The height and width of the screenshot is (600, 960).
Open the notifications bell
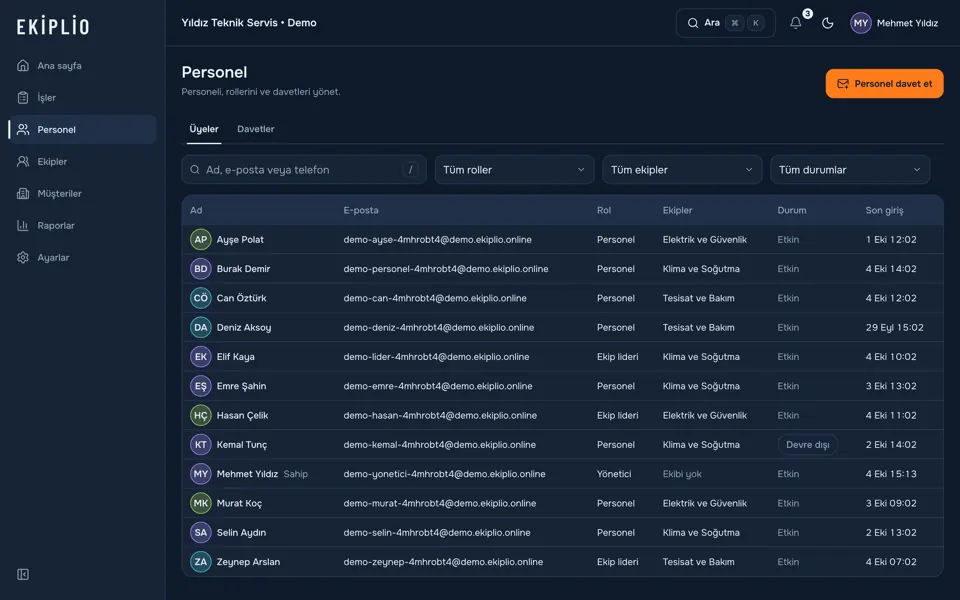[795, 23]
